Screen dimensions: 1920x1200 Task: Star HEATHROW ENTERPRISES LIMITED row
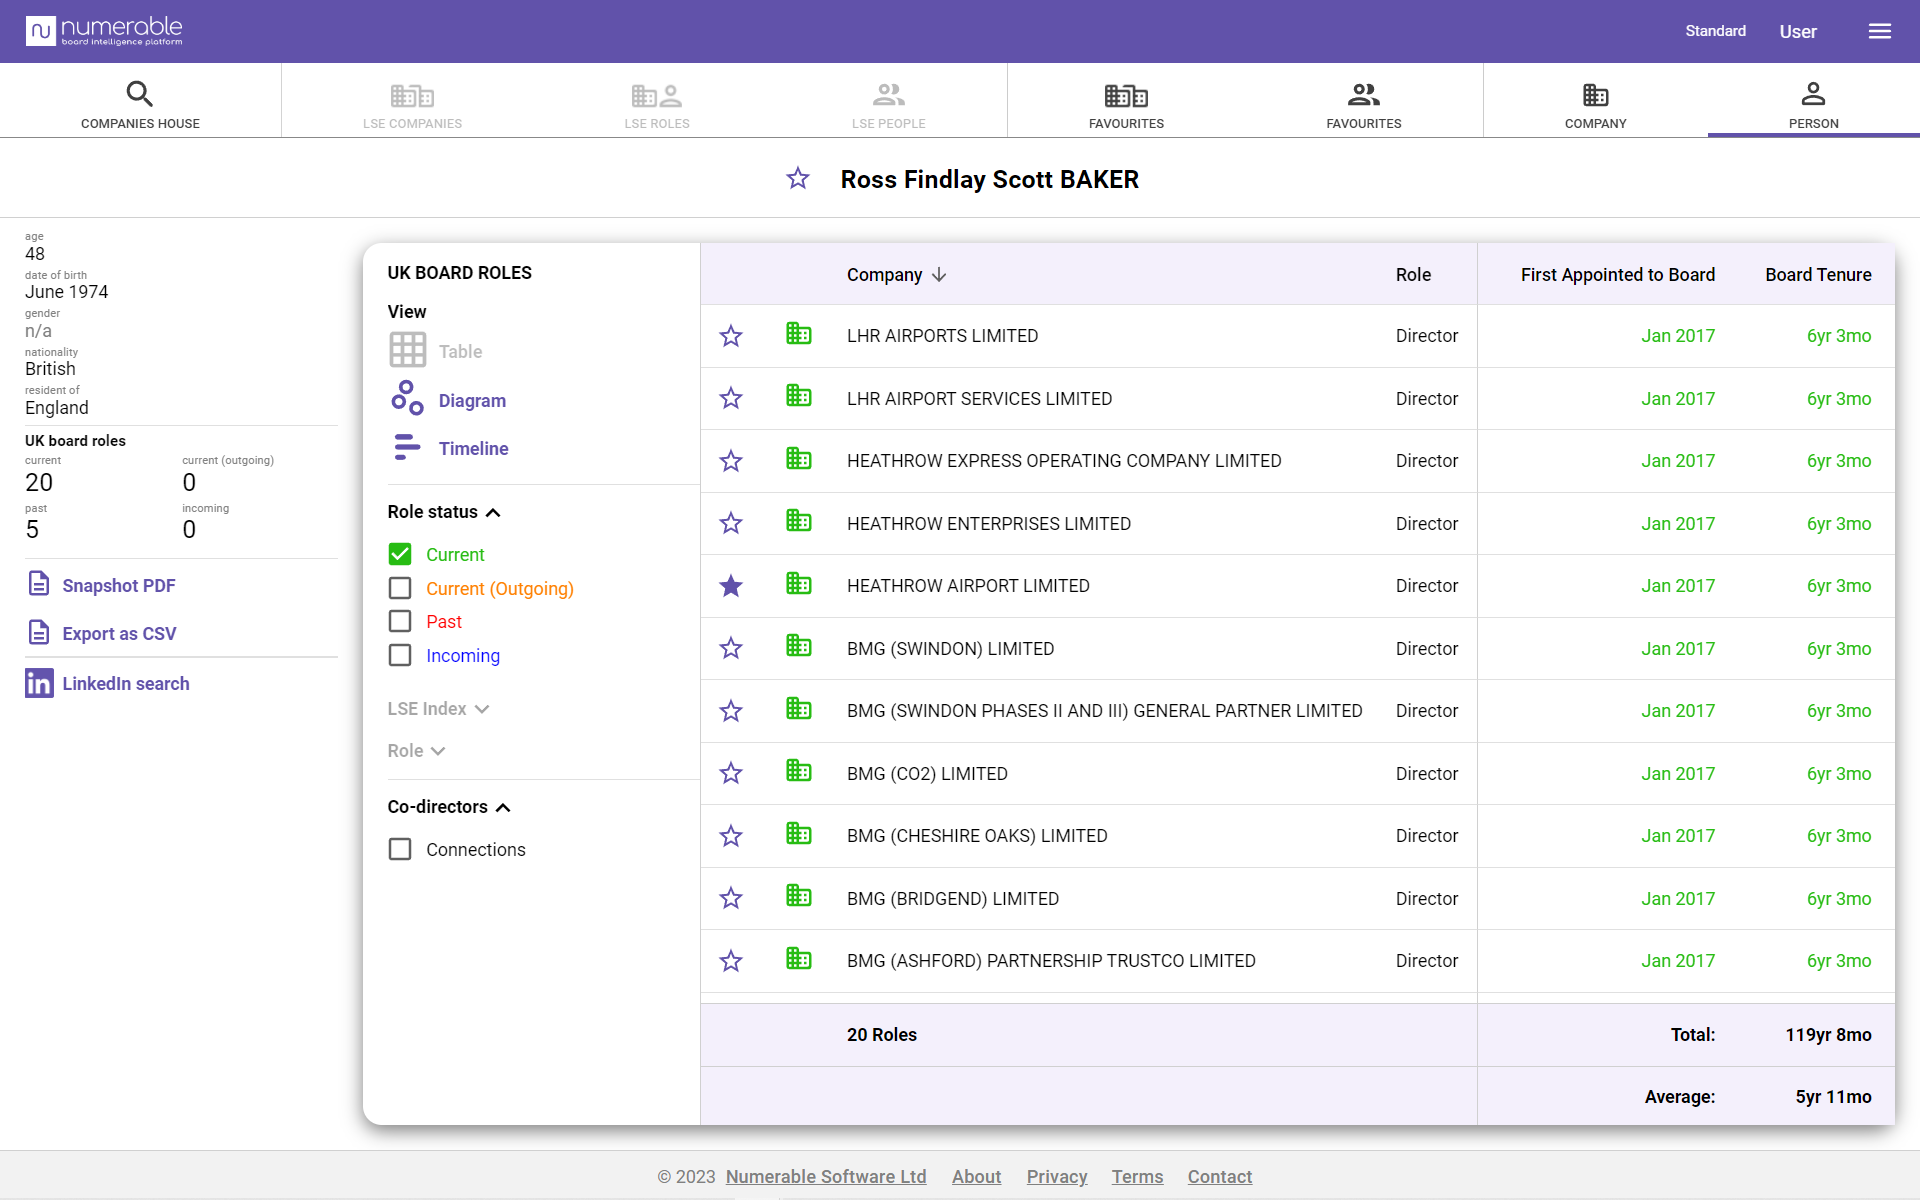(731, 524)
